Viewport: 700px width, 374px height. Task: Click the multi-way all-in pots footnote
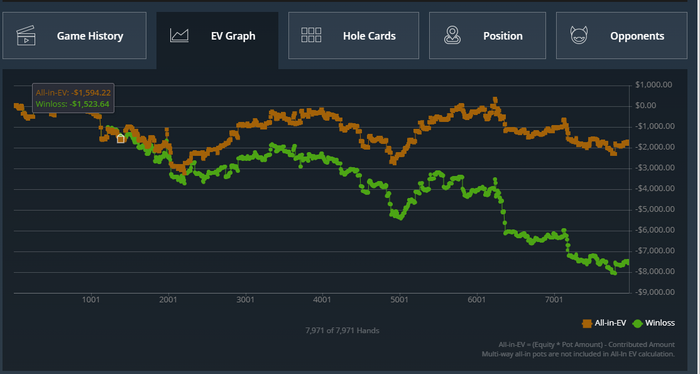click(x=578, y=354)
